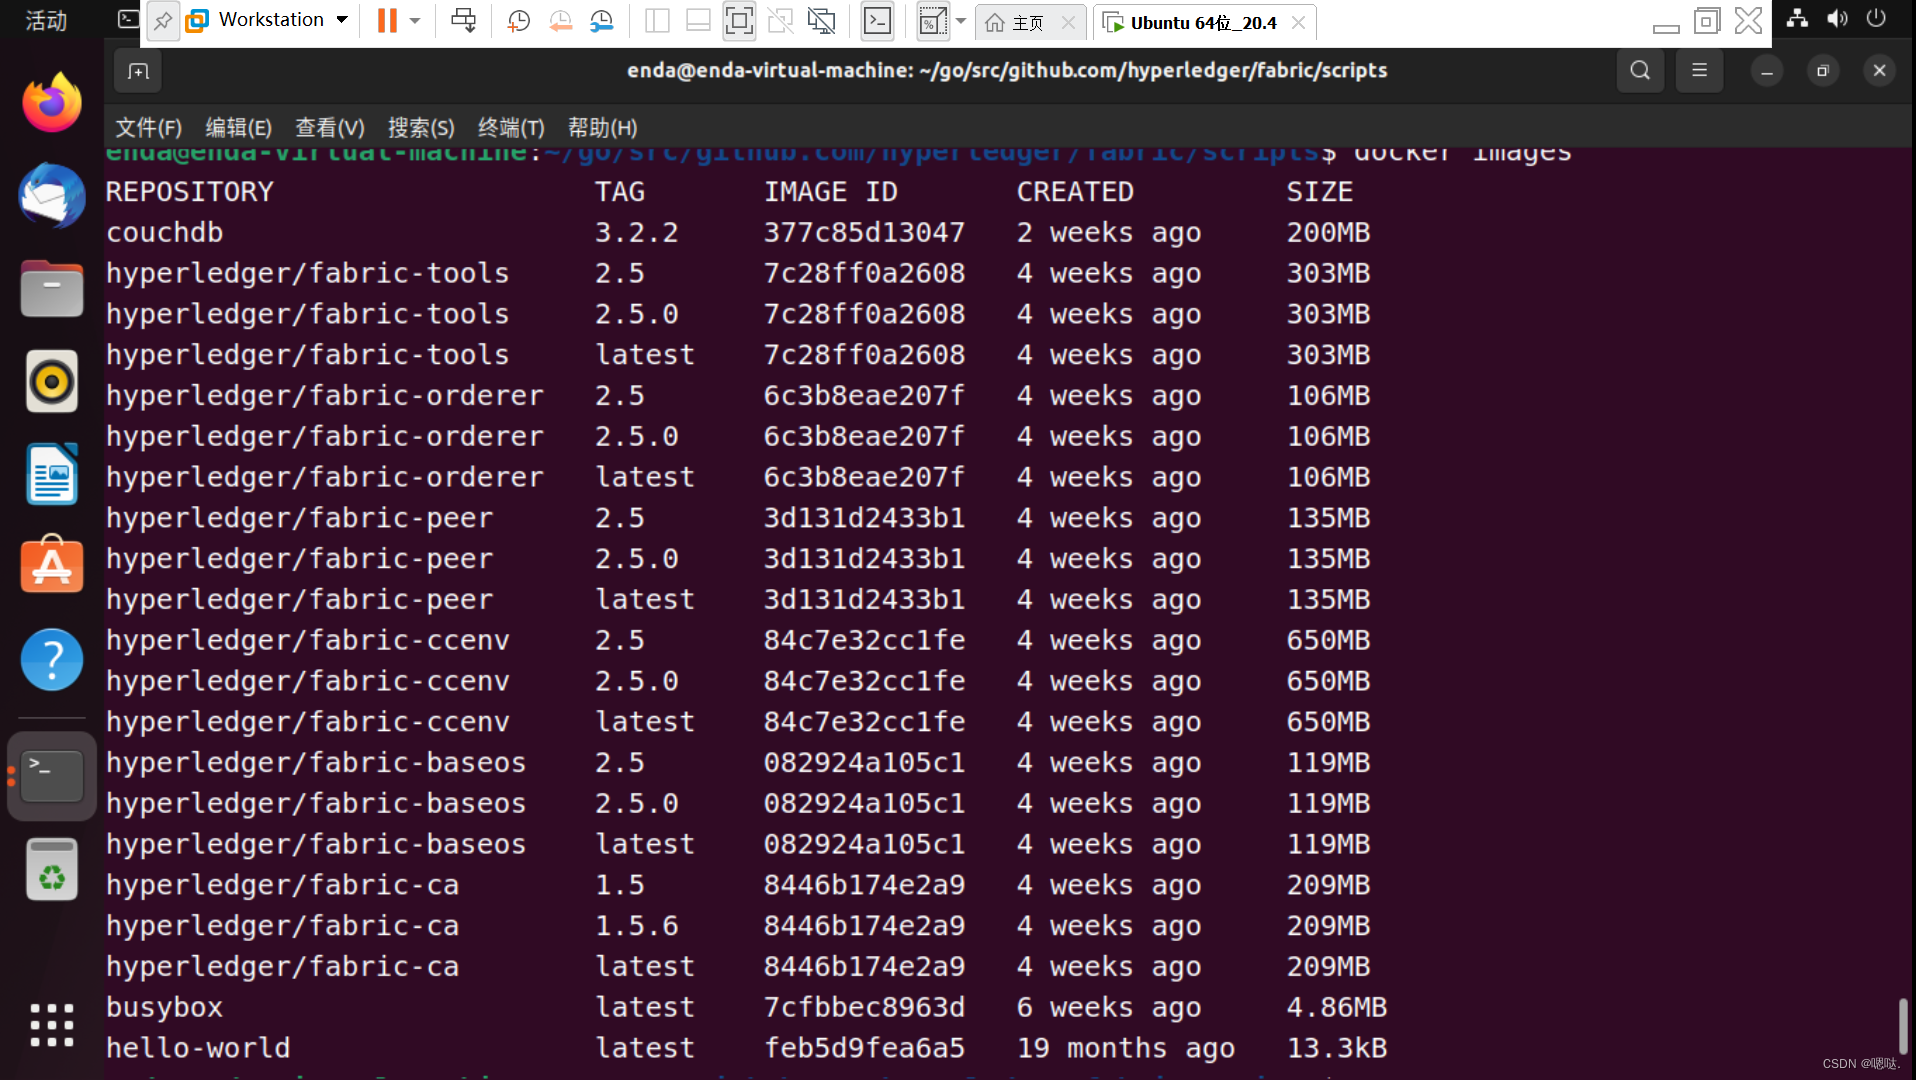Viewport: 1916px width, 1080px height.
Task: Open the Workstation dropdown menu
Action: tap(268, 20)
